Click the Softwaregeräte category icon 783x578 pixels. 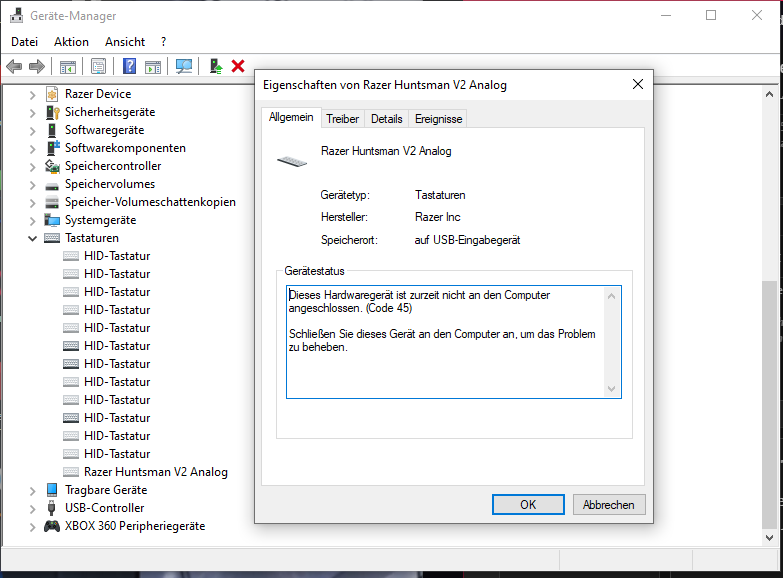coord(52,130)
